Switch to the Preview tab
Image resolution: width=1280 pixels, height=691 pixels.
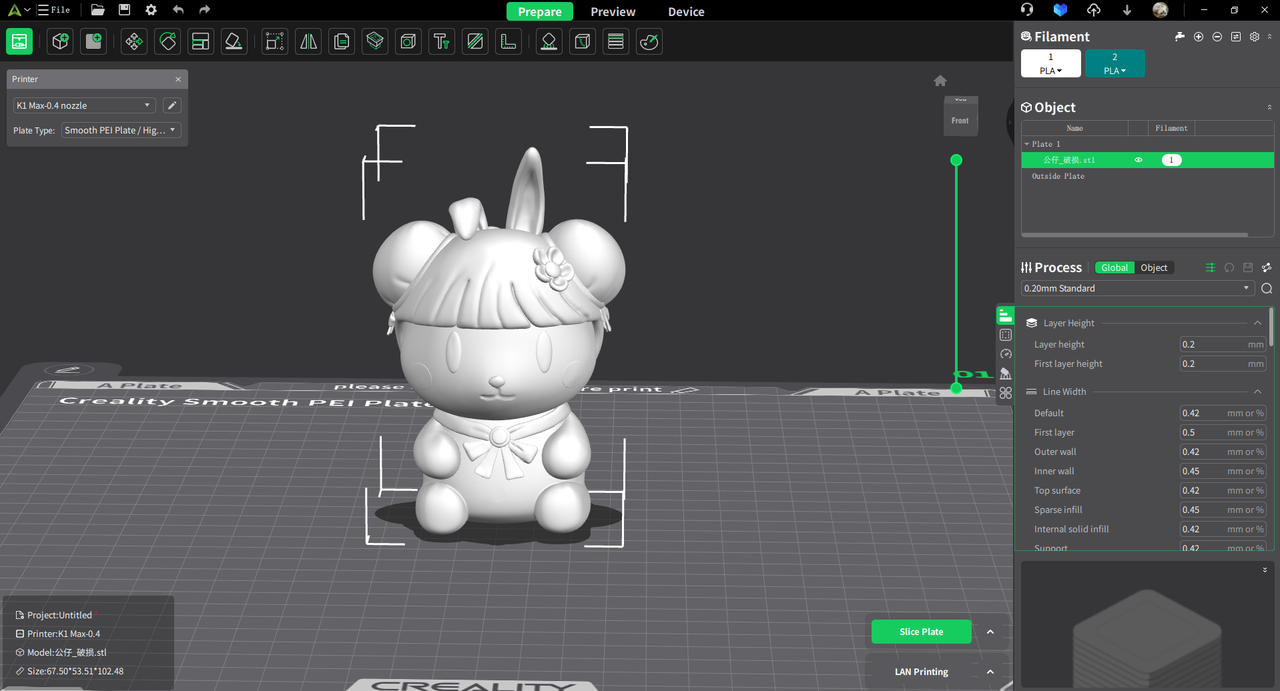pyautogui.click(x=613, y=12)
